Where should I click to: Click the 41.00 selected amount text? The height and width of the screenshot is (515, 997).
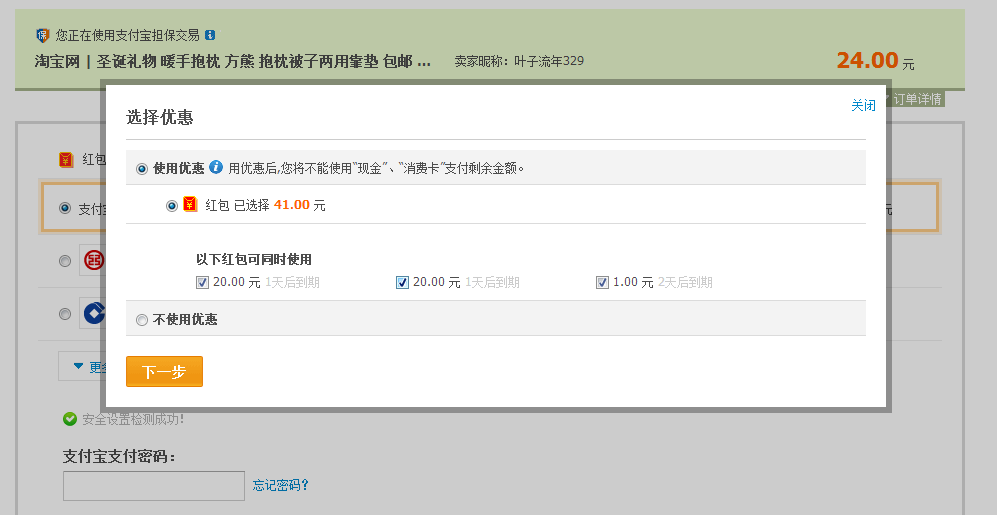[x=292, y=205]
